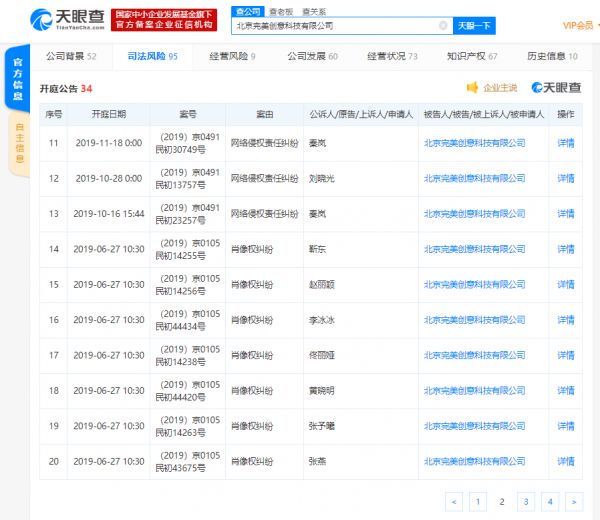Screen dimensions: 600x520
Task: Jump to page 3 of announcements
Action: tap(525, 501)
